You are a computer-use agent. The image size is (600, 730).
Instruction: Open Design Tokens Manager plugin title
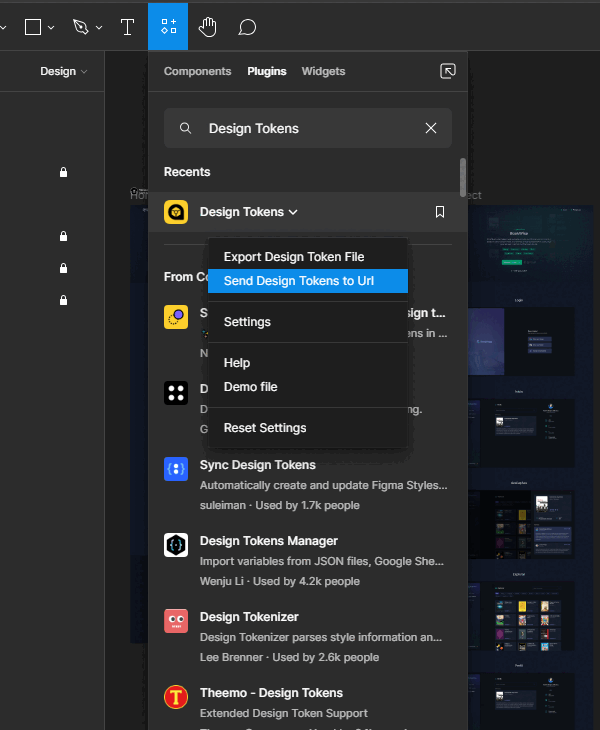click(269, 541)
